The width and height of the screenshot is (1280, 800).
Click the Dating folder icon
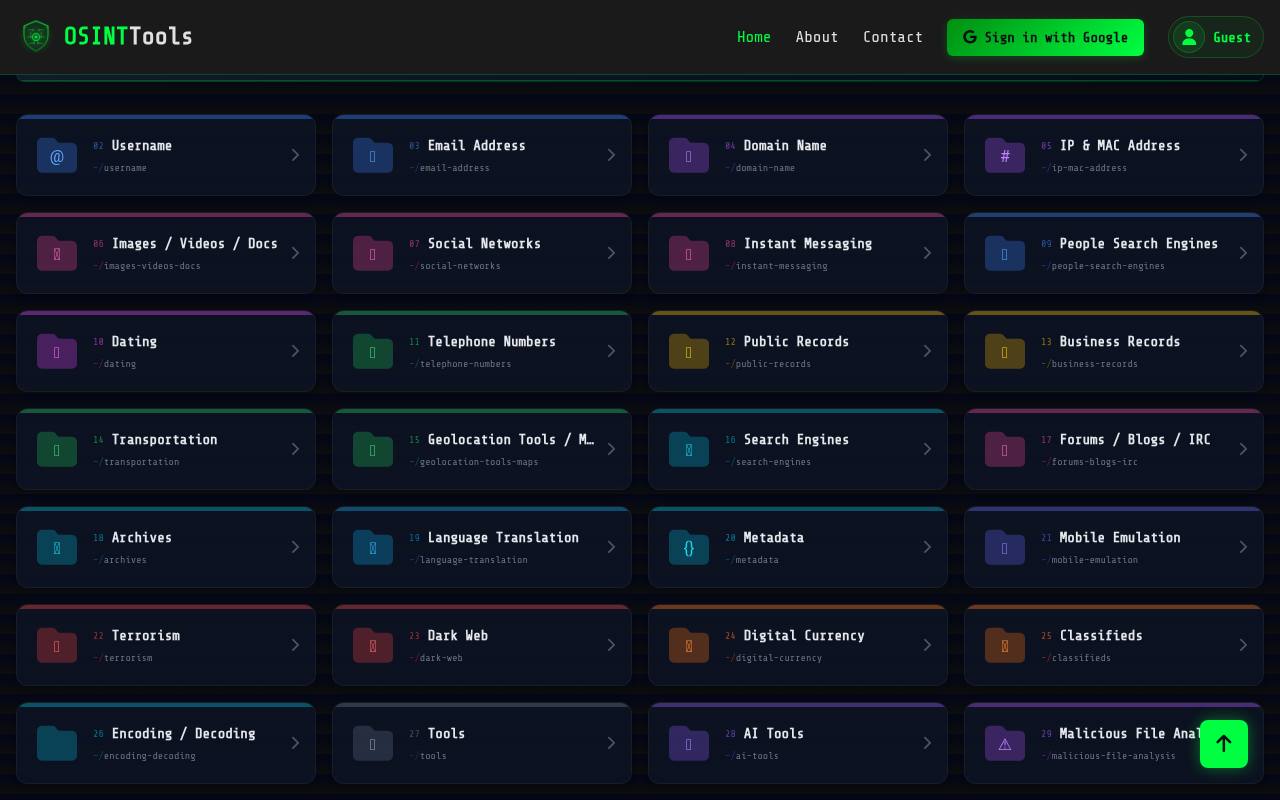click(57, 351)
